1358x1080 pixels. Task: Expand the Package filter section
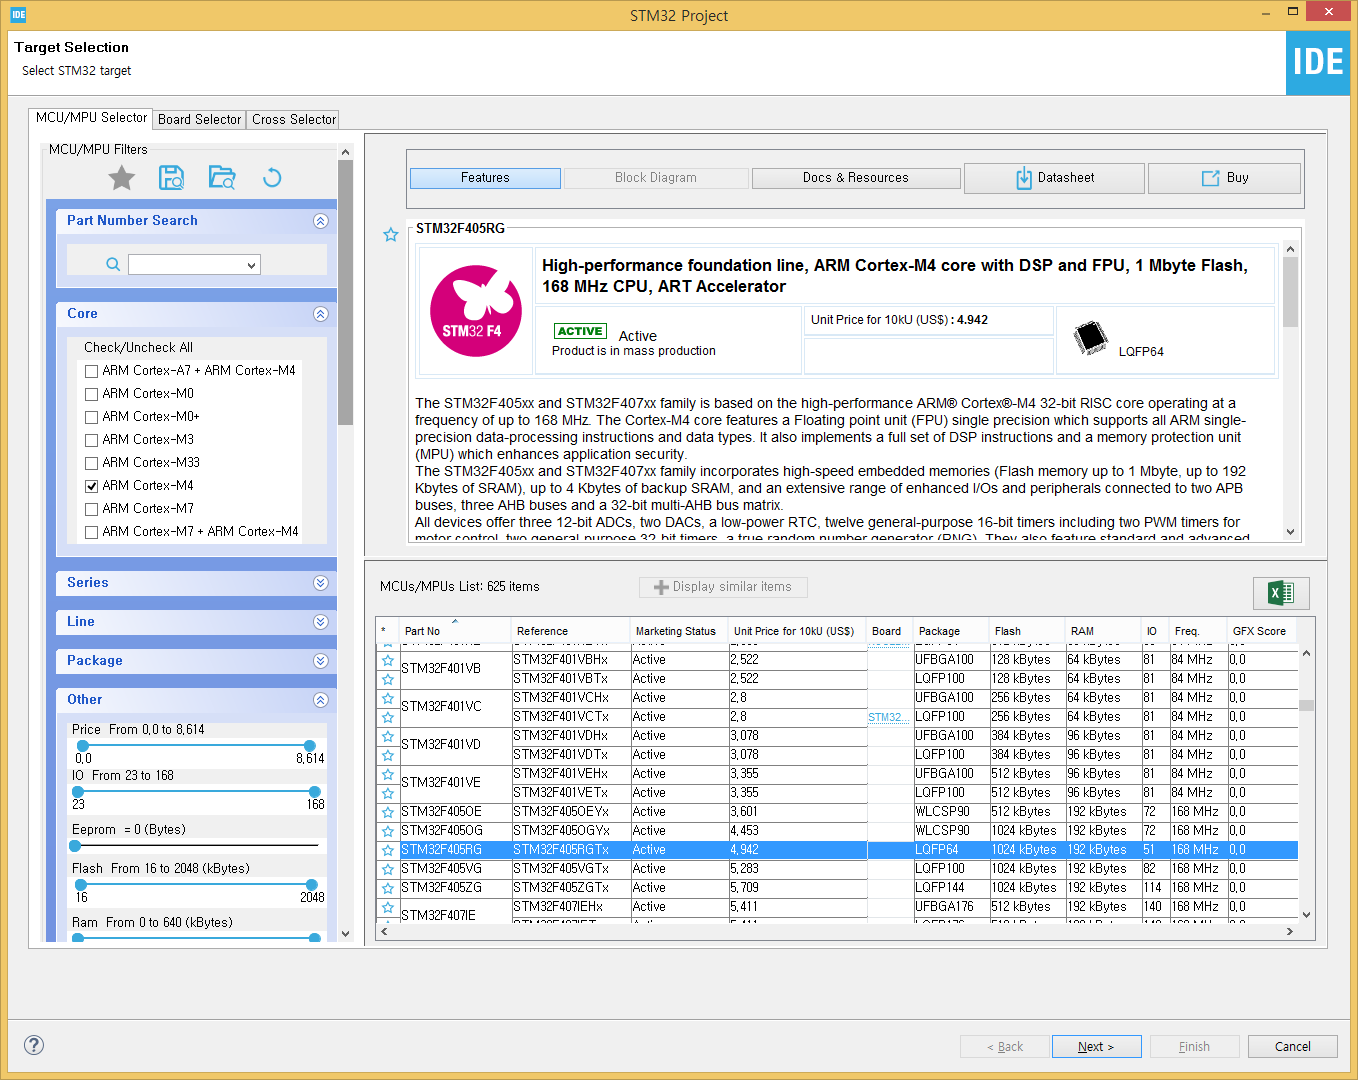320,661
